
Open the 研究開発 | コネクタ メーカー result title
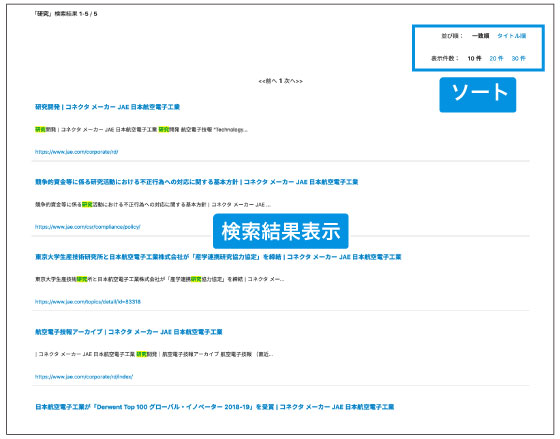pyautogui.click(x=107, y=107)
